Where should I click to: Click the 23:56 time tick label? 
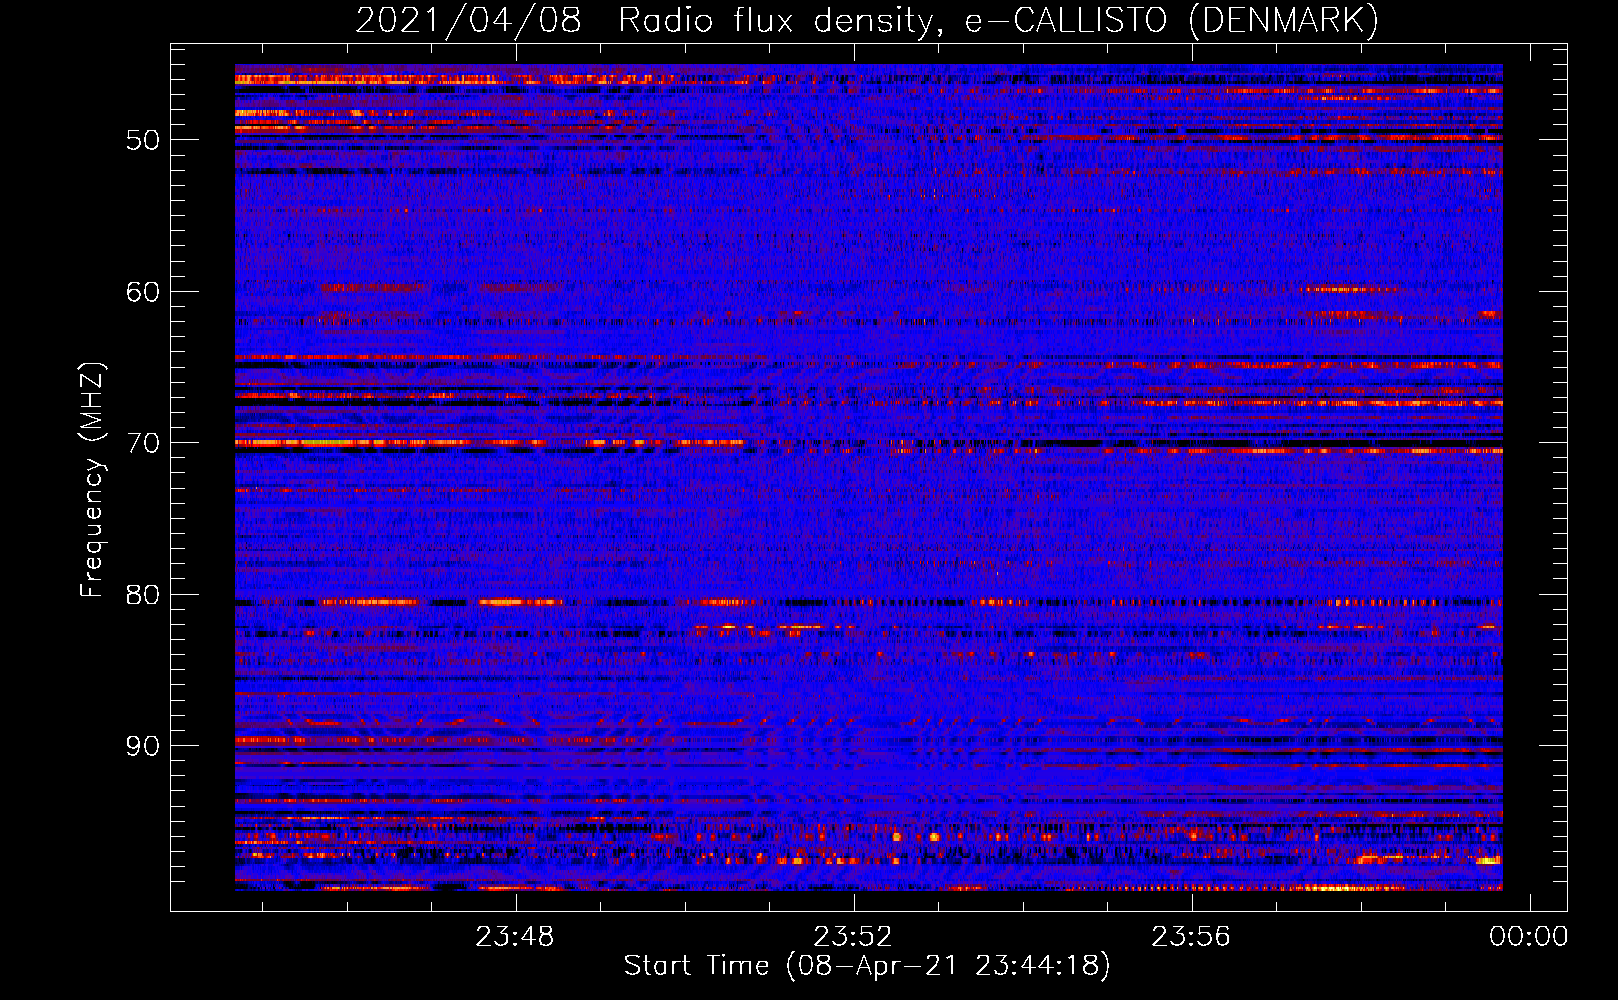click(1191, 937)
